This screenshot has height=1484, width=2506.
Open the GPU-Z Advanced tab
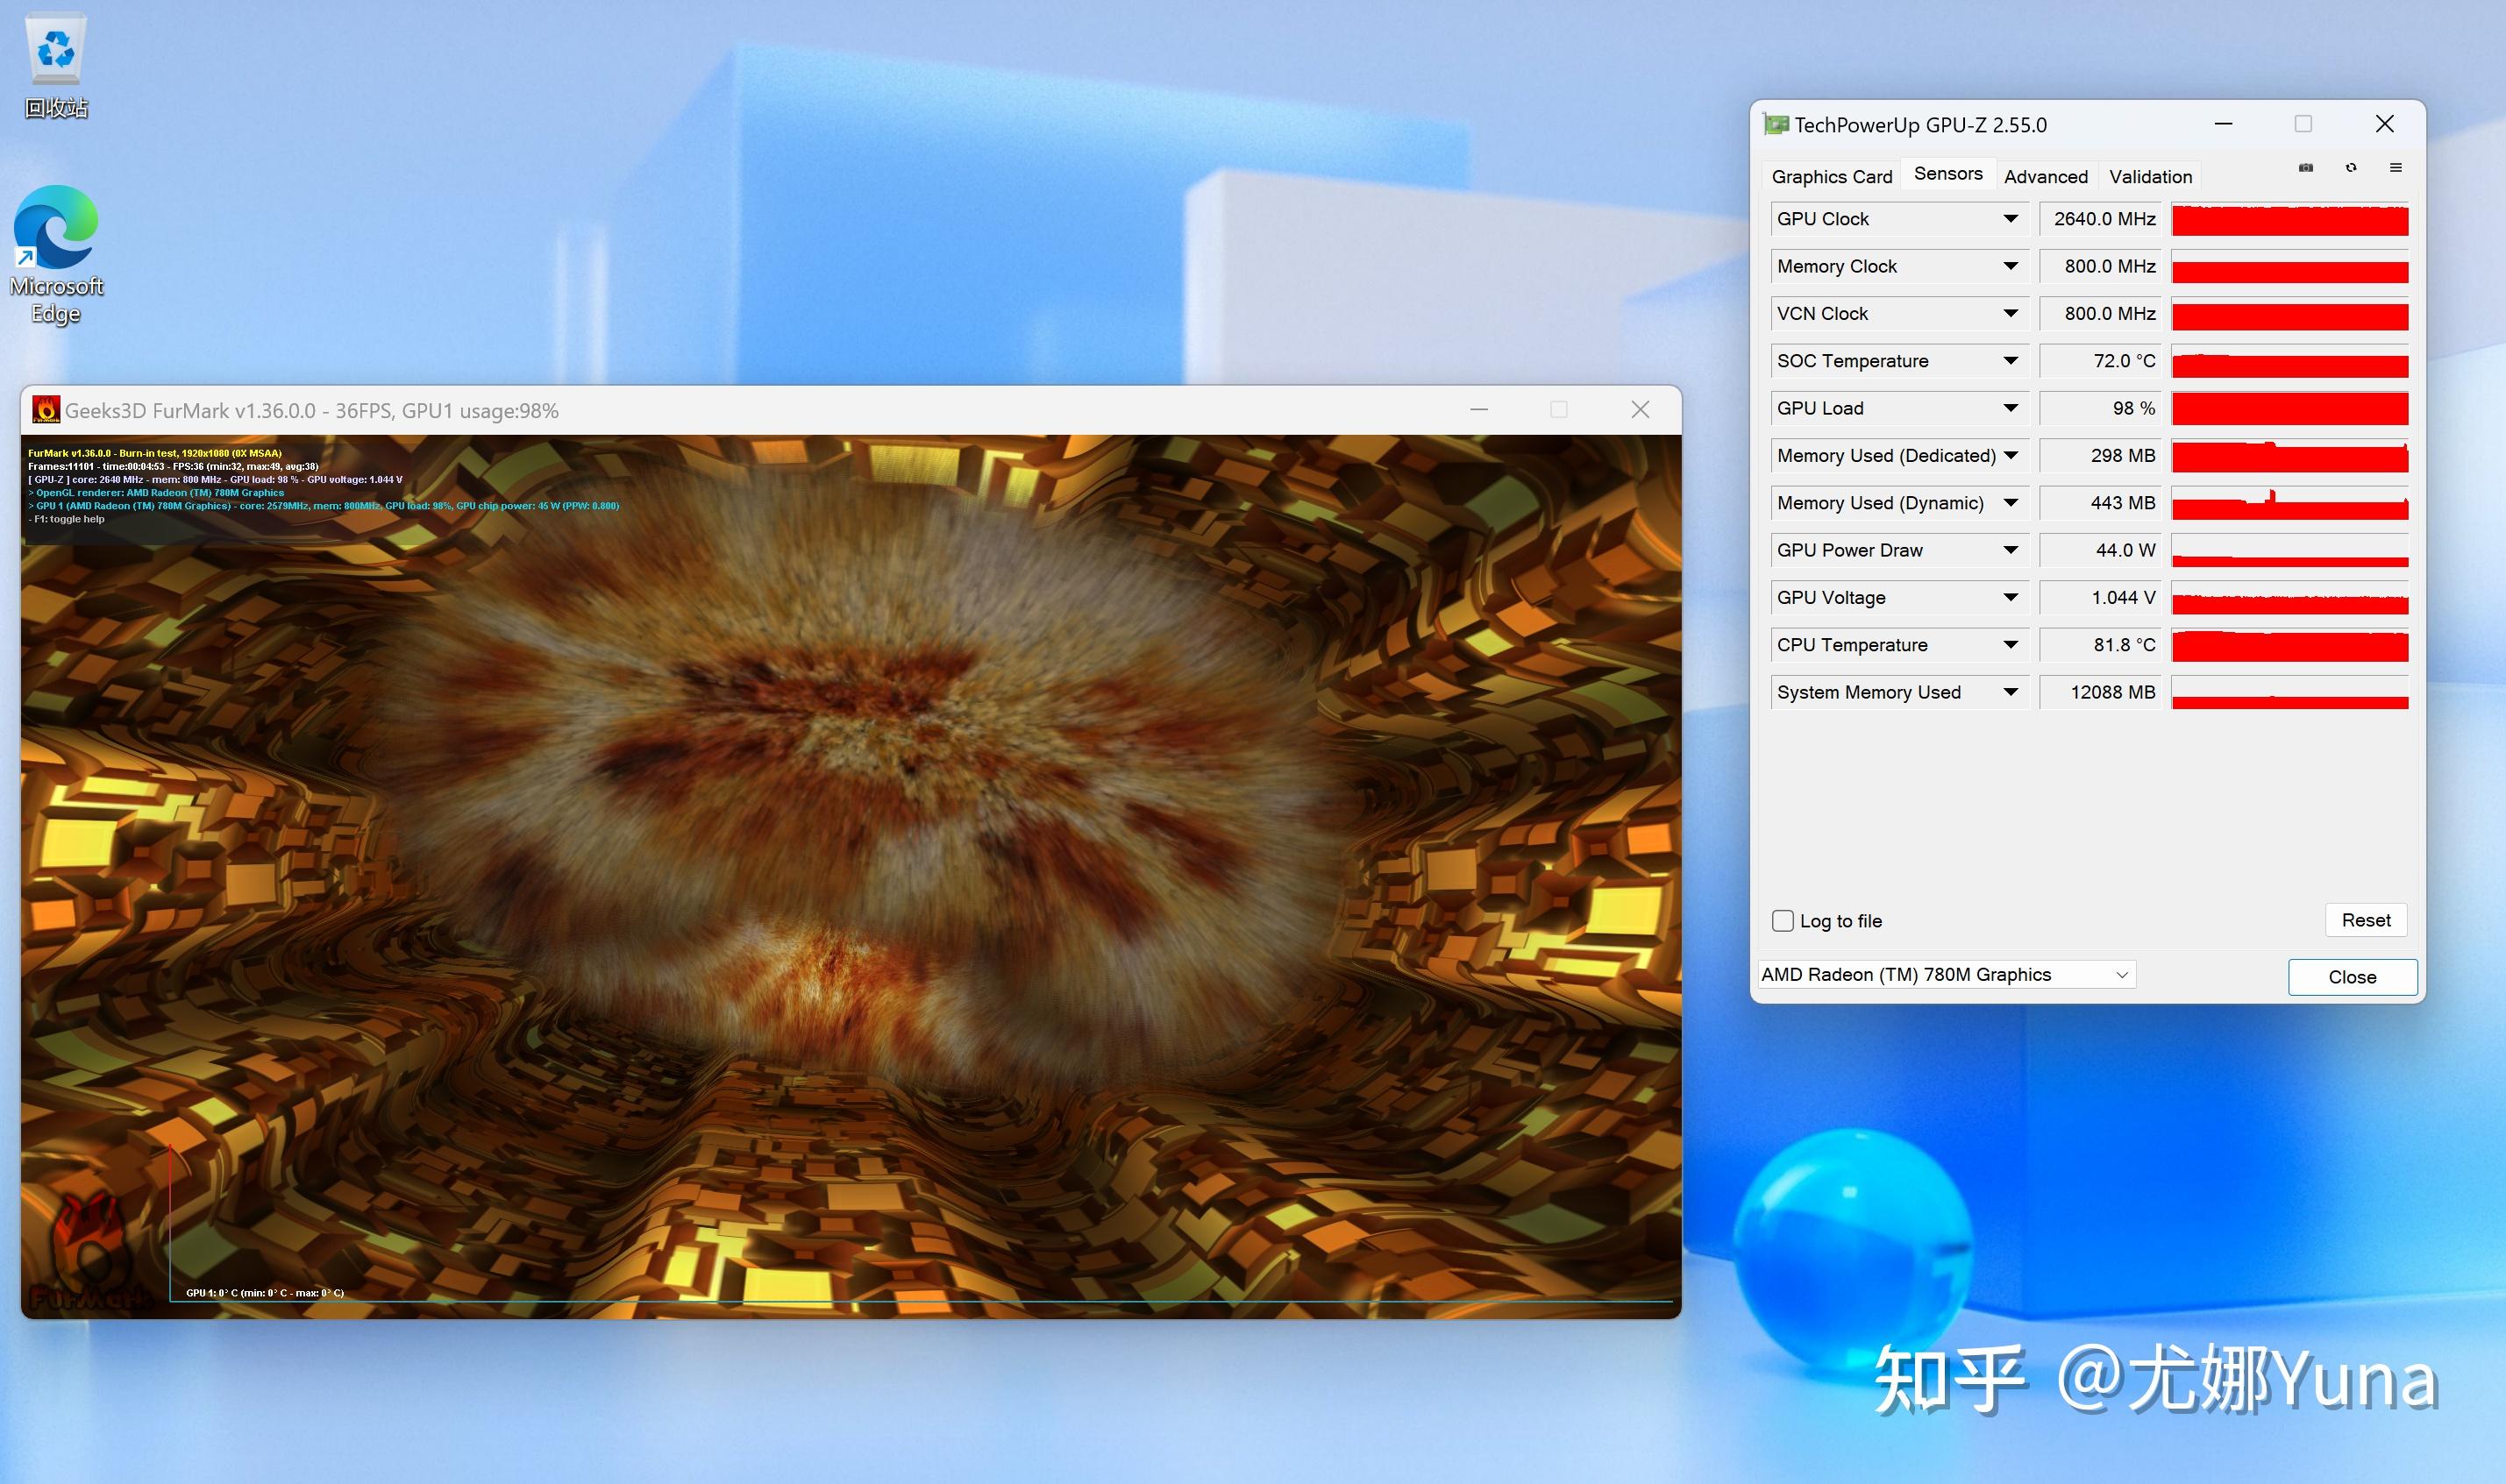click(2045, 177)
